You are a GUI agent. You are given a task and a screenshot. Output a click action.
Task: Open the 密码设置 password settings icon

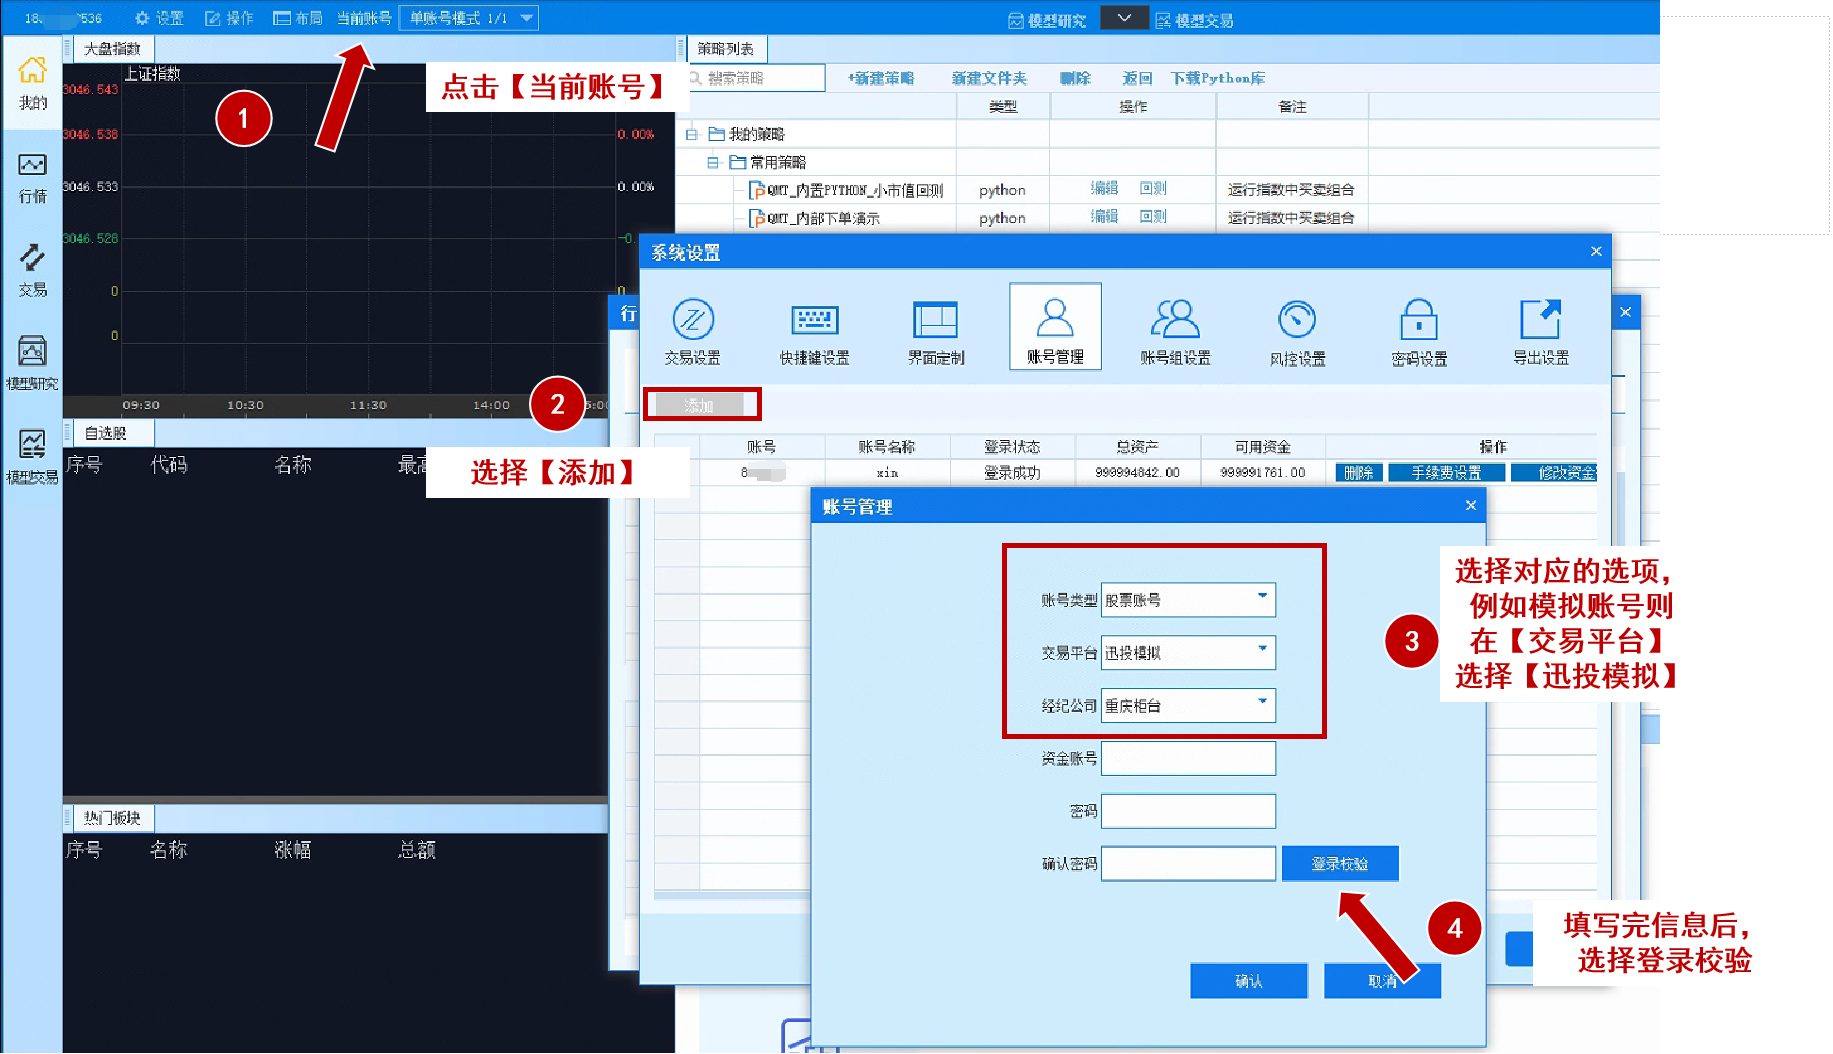pos(1418,329)
